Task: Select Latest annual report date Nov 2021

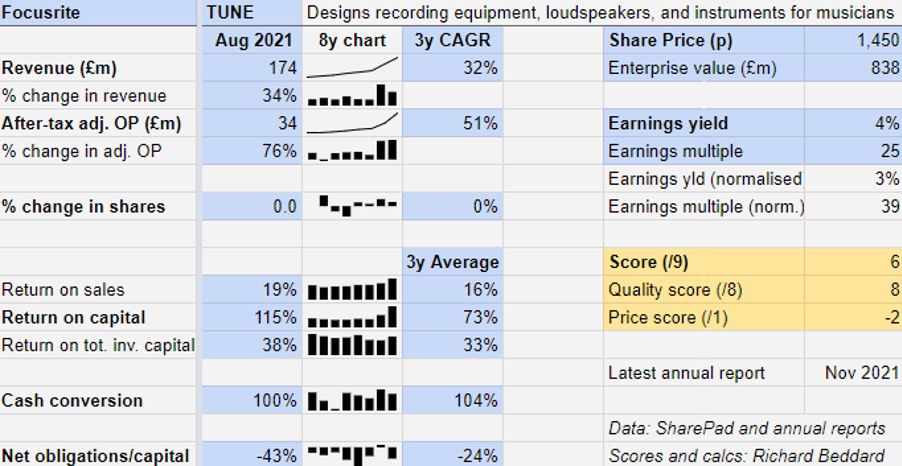Action: [x=853, y=373]
